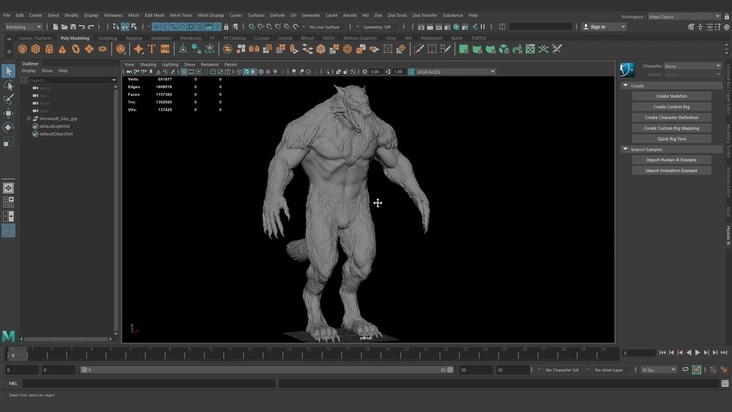Click the polygon Type text shelf icon
Viewport: 732px width, 412px height.
click(152, 49)
